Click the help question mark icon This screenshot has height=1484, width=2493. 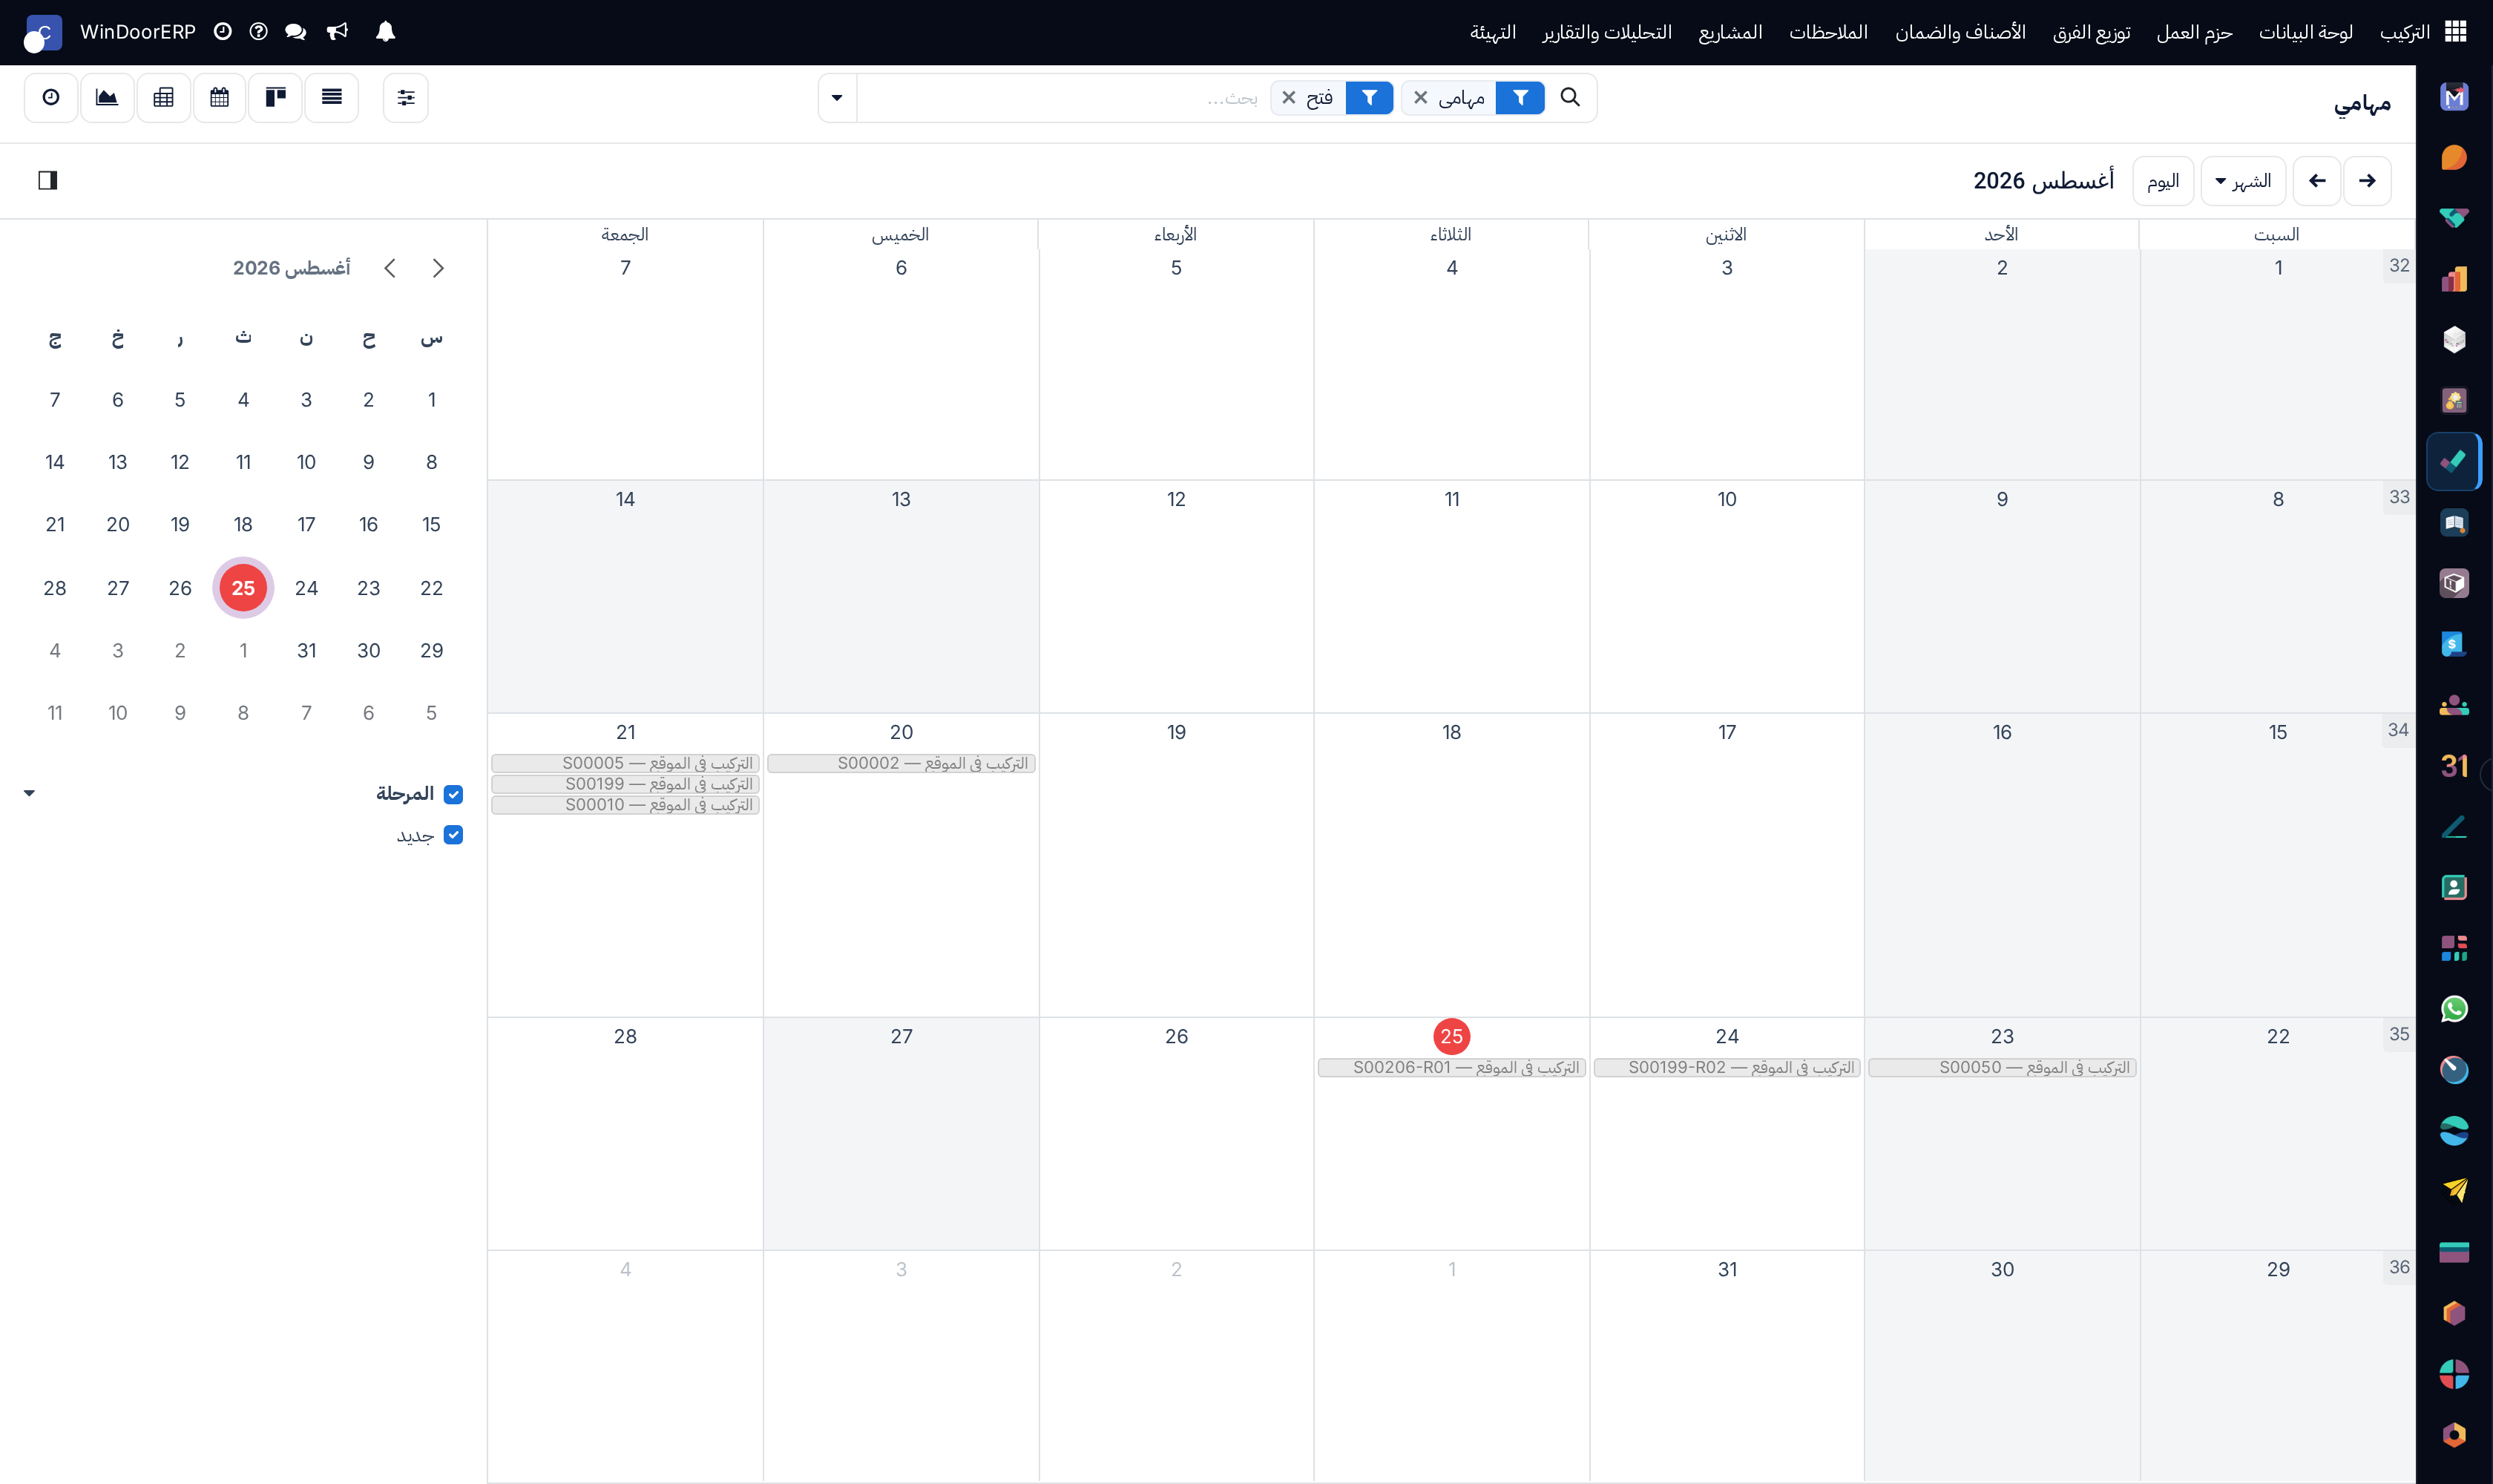259,32
